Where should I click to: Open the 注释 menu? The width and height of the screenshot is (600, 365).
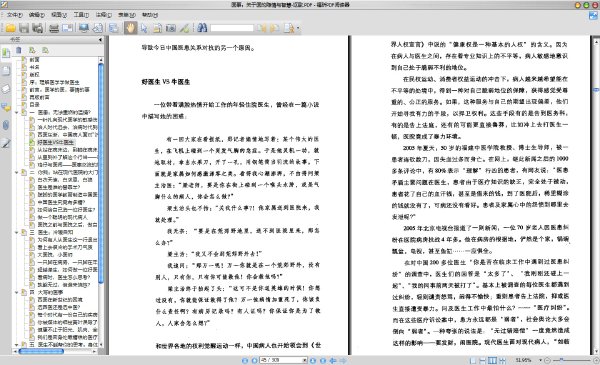coord(103,15)
